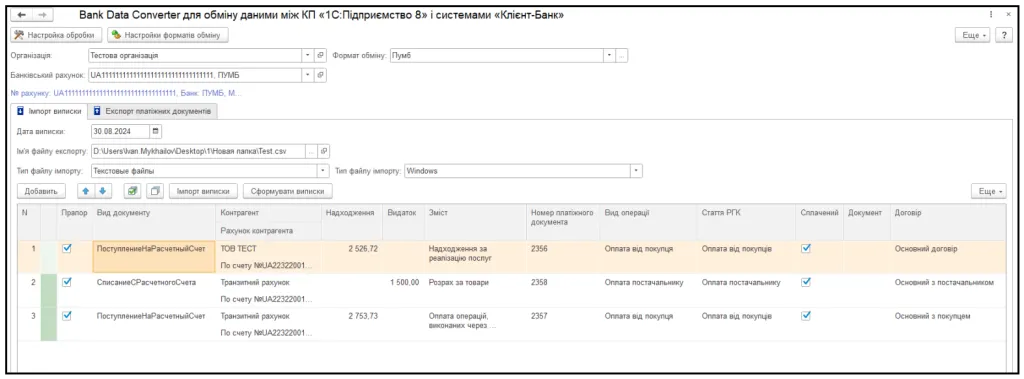Expand the Windows encoding dropdown
The width and height of the screenshot is (1024, 379).
pyautogui.click(x=637, y=171)
